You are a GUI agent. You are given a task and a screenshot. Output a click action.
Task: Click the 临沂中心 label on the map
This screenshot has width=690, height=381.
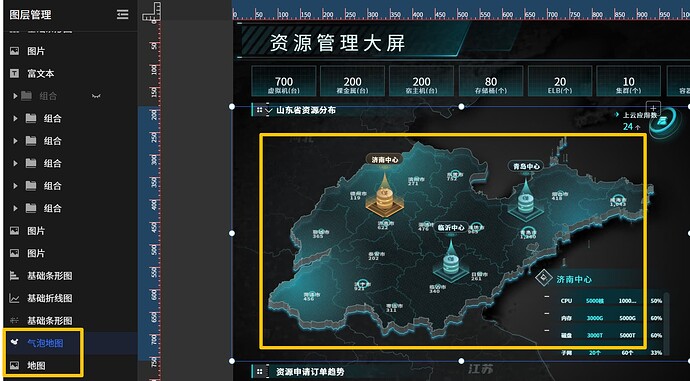(x=451, y=227)
